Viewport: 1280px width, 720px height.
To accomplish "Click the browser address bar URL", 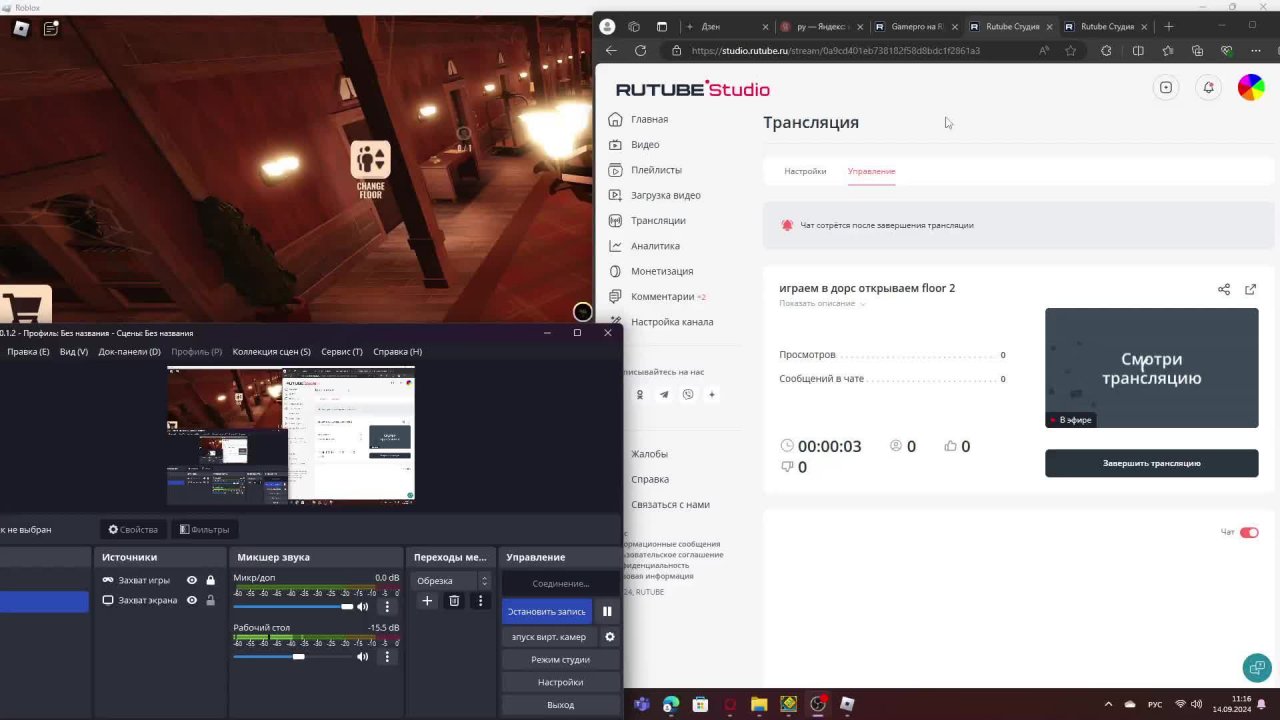I will [835, 51].
